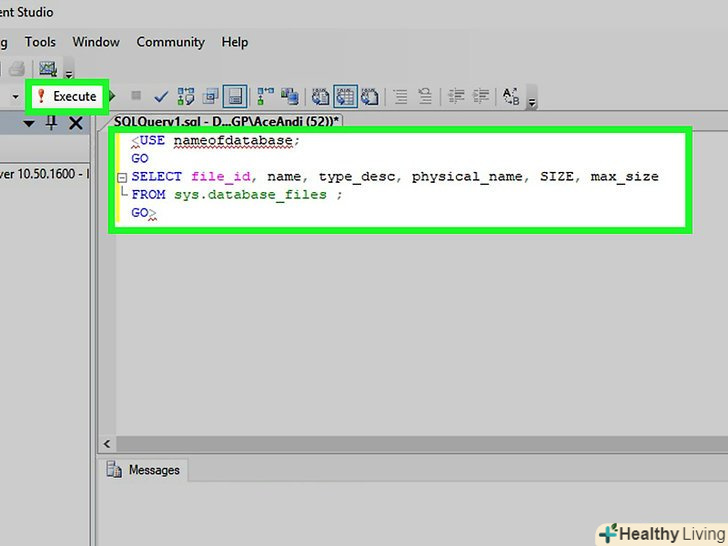Click the Decrease Indent icon
The width and height of the screenshot is (728, 546).
pyautogui.click(x=456, y=96)
